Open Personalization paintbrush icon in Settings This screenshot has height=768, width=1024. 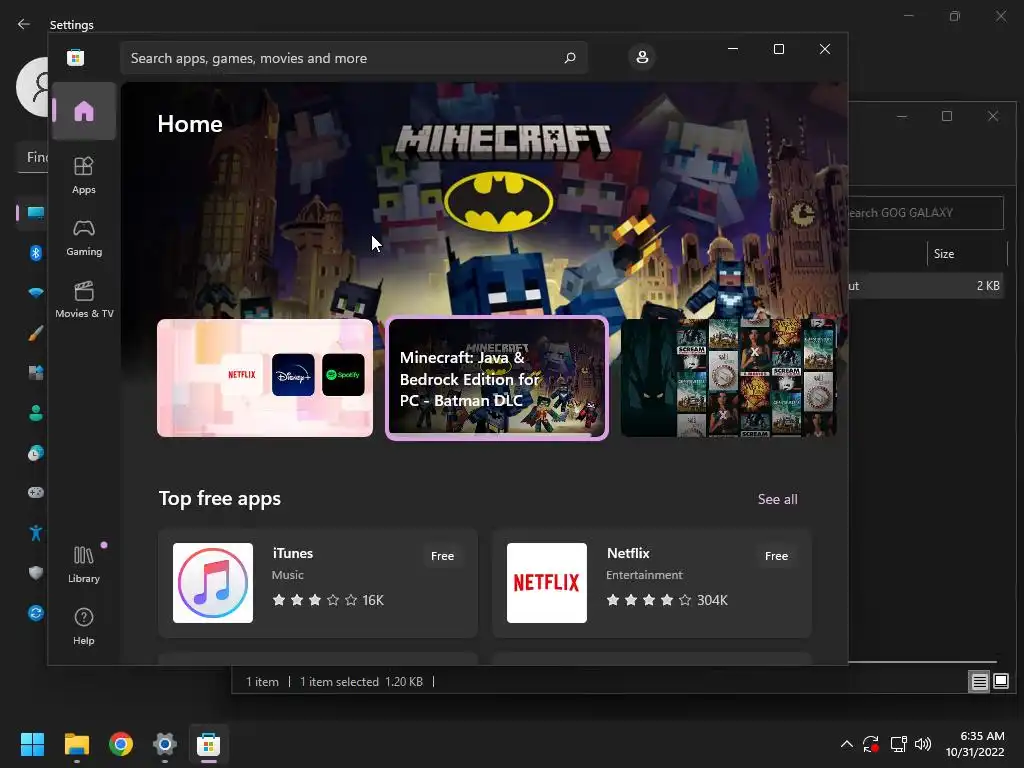coord(36,332)
